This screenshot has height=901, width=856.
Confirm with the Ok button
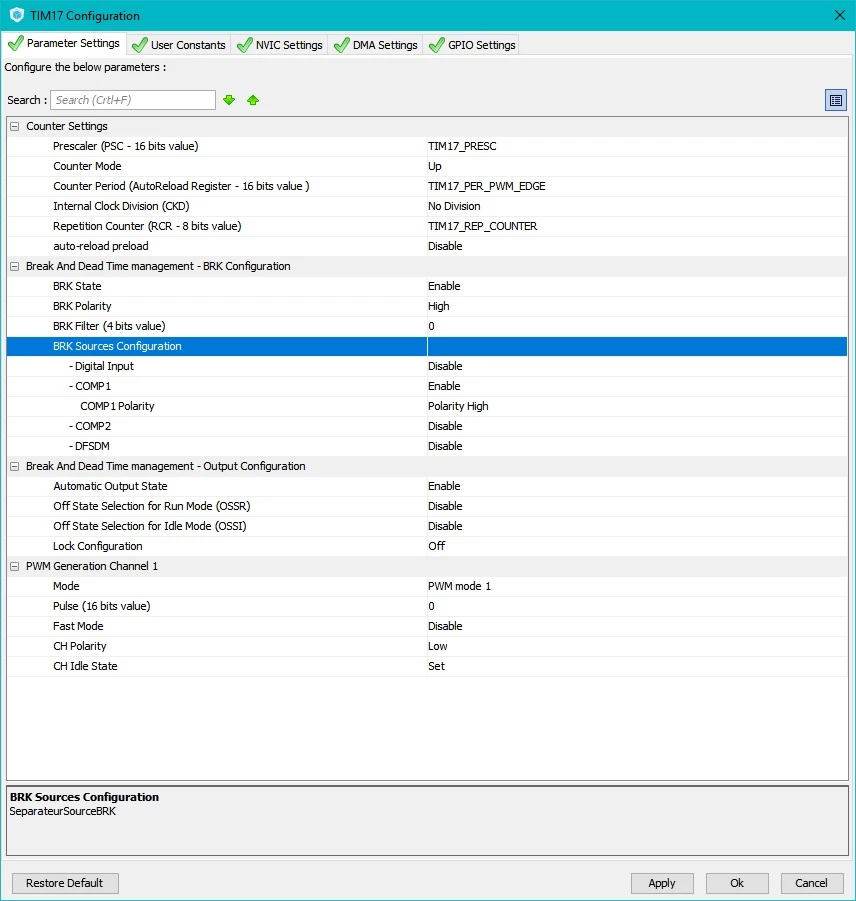(737, 883)
